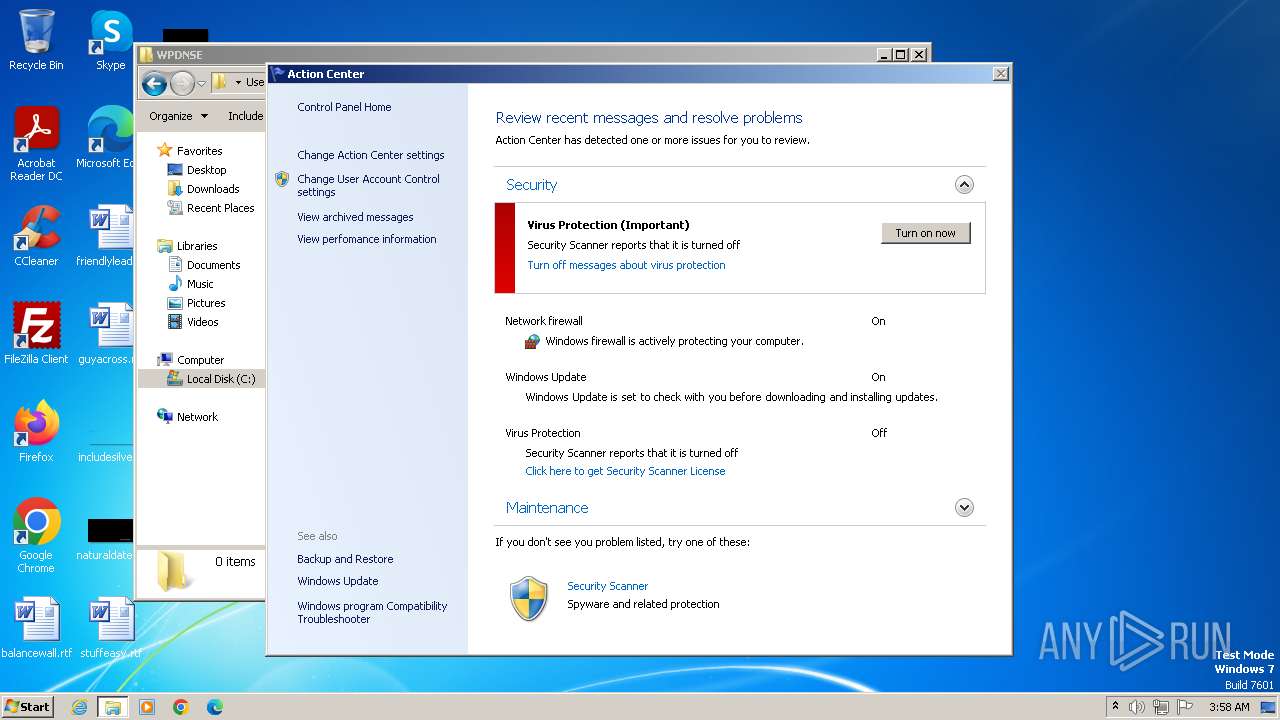This screenshot has height=720, width=1280.
Task: Click here to get Security Scanner License
Action: pos(625,471)
